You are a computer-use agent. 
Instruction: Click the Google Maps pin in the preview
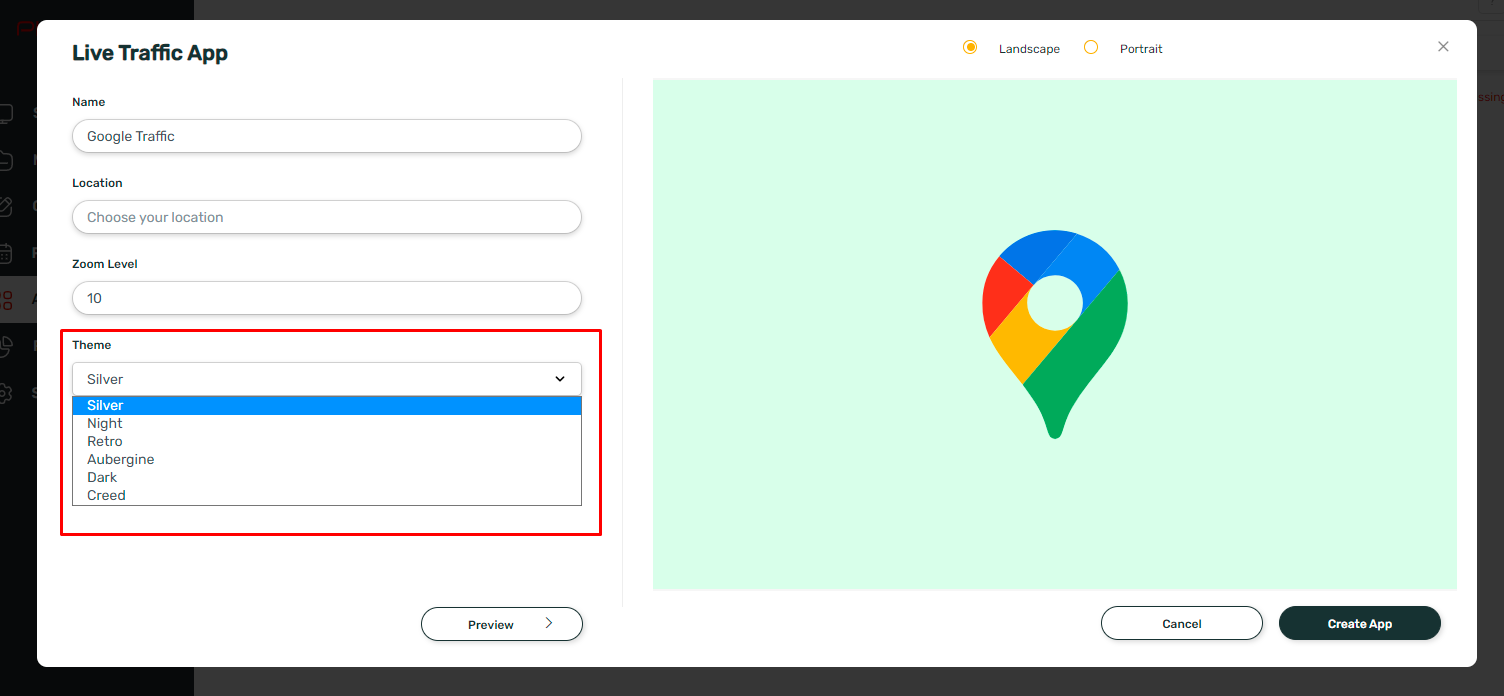pyautogui.click(x=1055, y=334)
